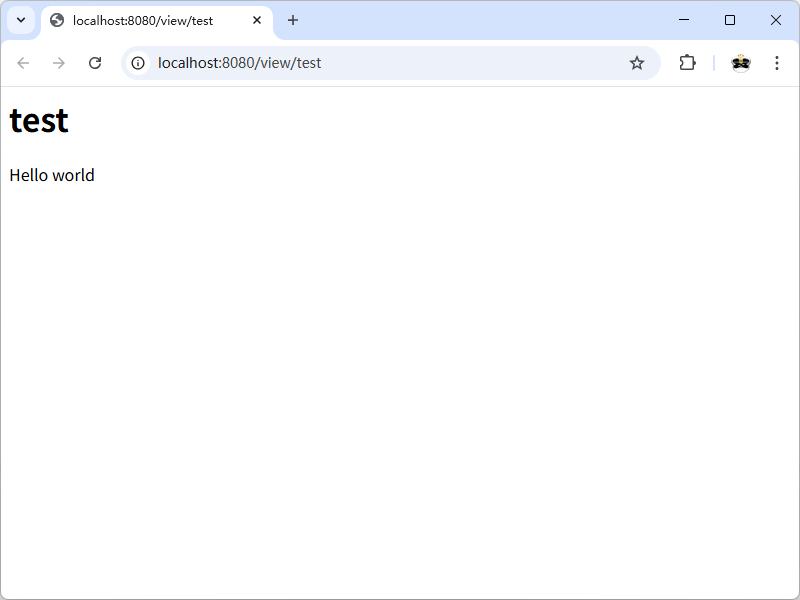Open the tab search dropdown chevron
The height and width of the screenshot is (600, 800).
point(20,20)
